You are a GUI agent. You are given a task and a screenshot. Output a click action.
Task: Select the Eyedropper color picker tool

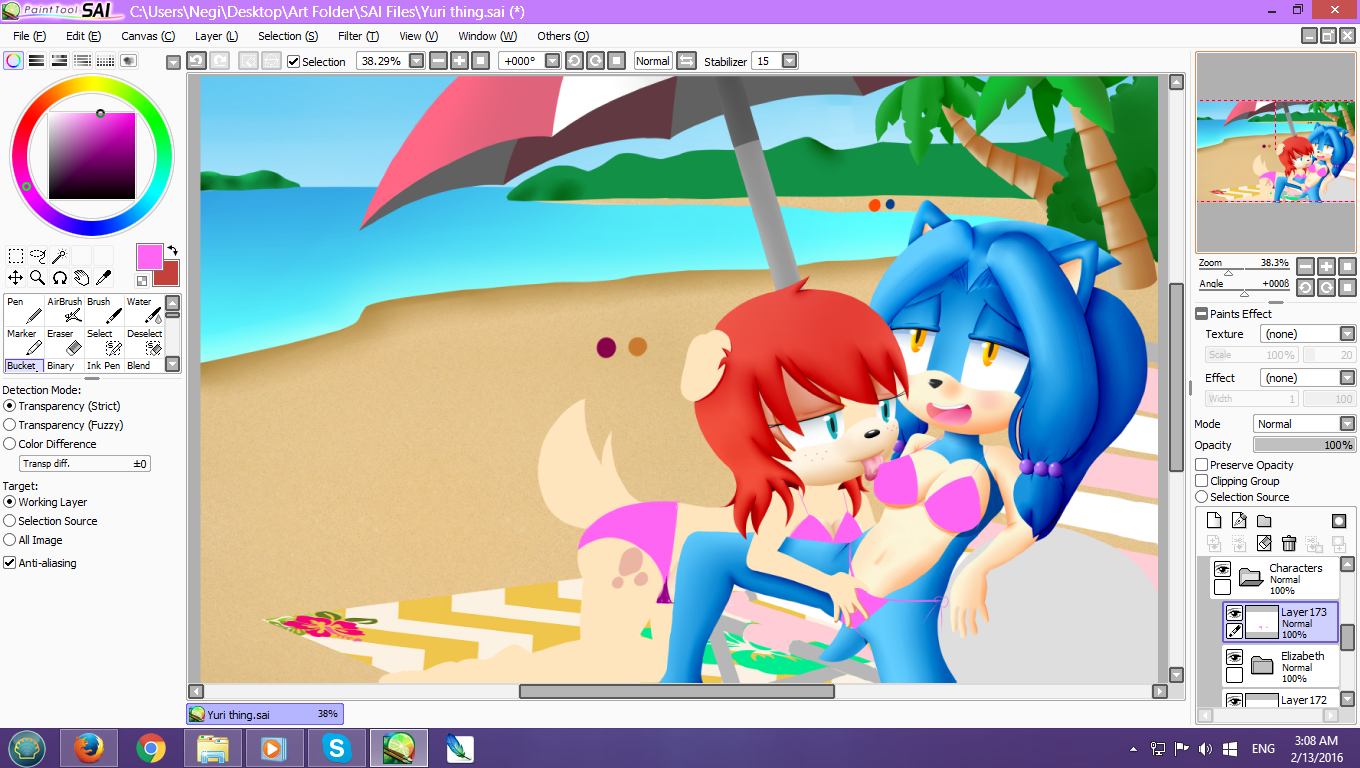103,277
